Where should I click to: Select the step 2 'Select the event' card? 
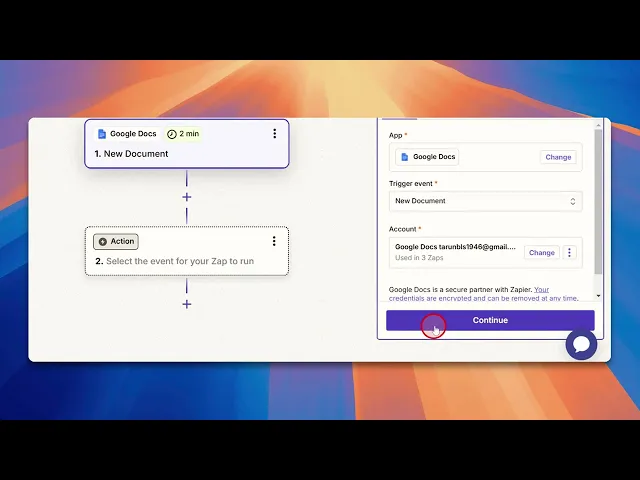pyautogui.click(x=187, y=251)
